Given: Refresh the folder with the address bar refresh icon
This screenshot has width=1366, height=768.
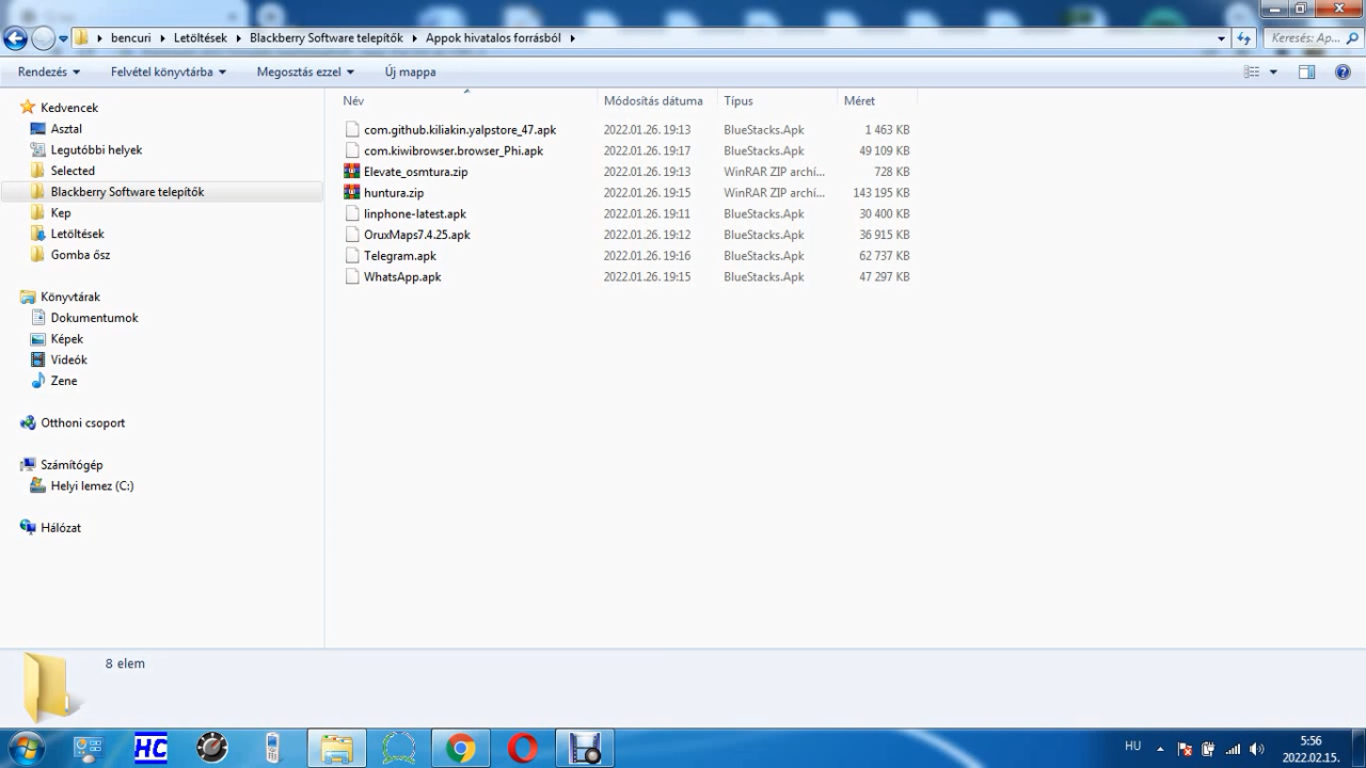Looking at the screenshot, I should (x=1244, y=38).
